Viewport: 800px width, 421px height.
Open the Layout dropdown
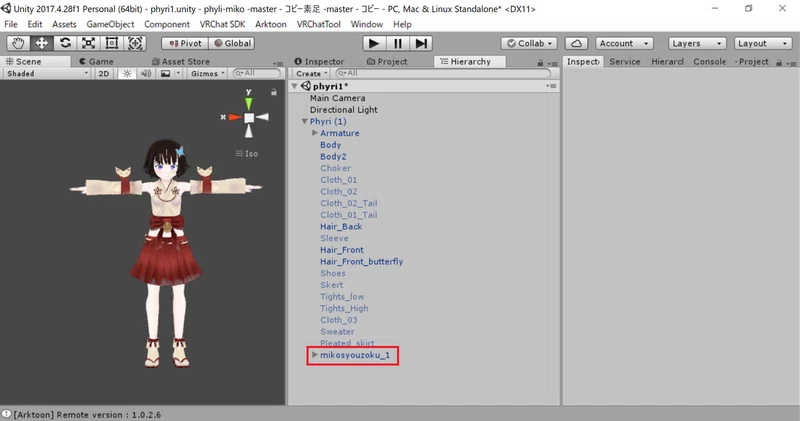(x=763, y=43)
